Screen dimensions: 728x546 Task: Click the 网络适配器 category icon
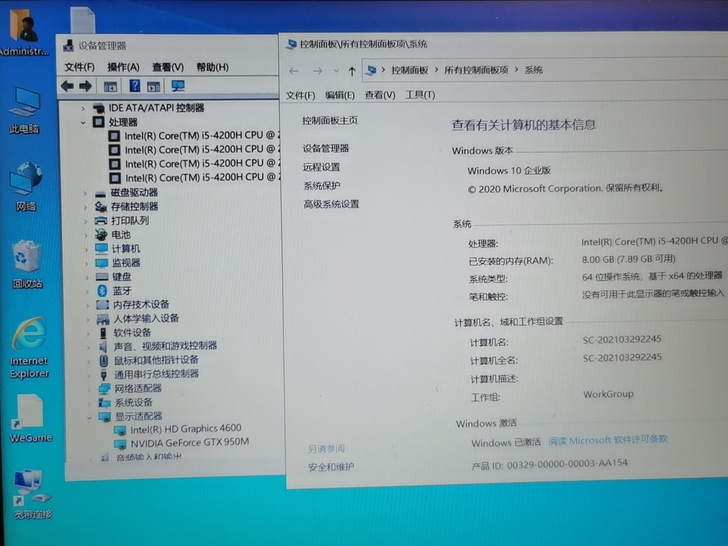pyautogui.click(x=104, y=389)
